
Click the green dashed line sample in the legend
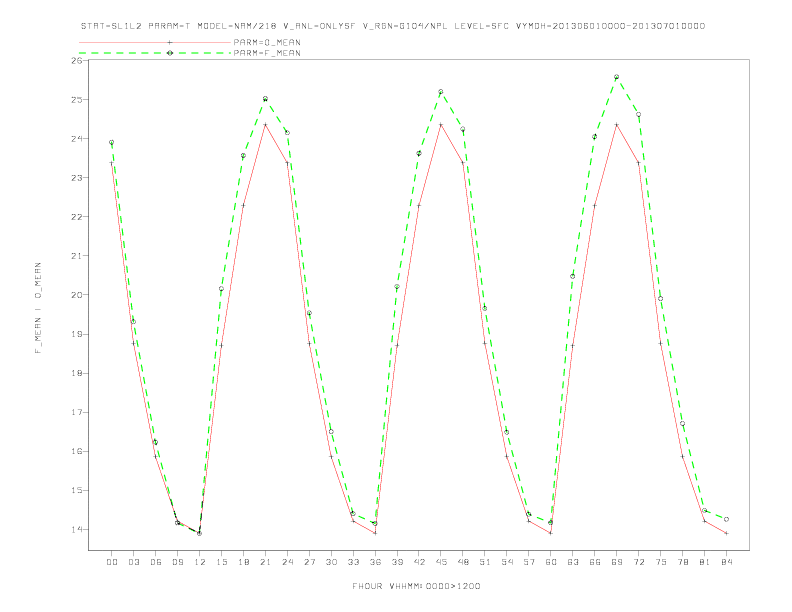(x=155, y=53)
